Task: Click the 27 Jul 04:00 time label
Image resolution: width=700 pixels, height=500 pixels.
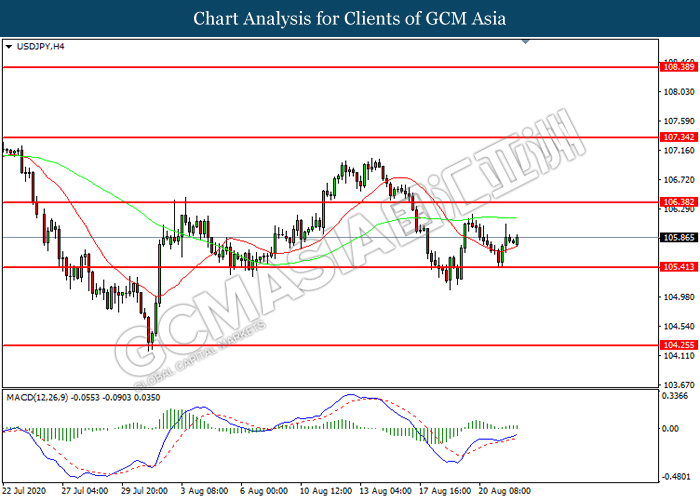Action: [84, 491]
